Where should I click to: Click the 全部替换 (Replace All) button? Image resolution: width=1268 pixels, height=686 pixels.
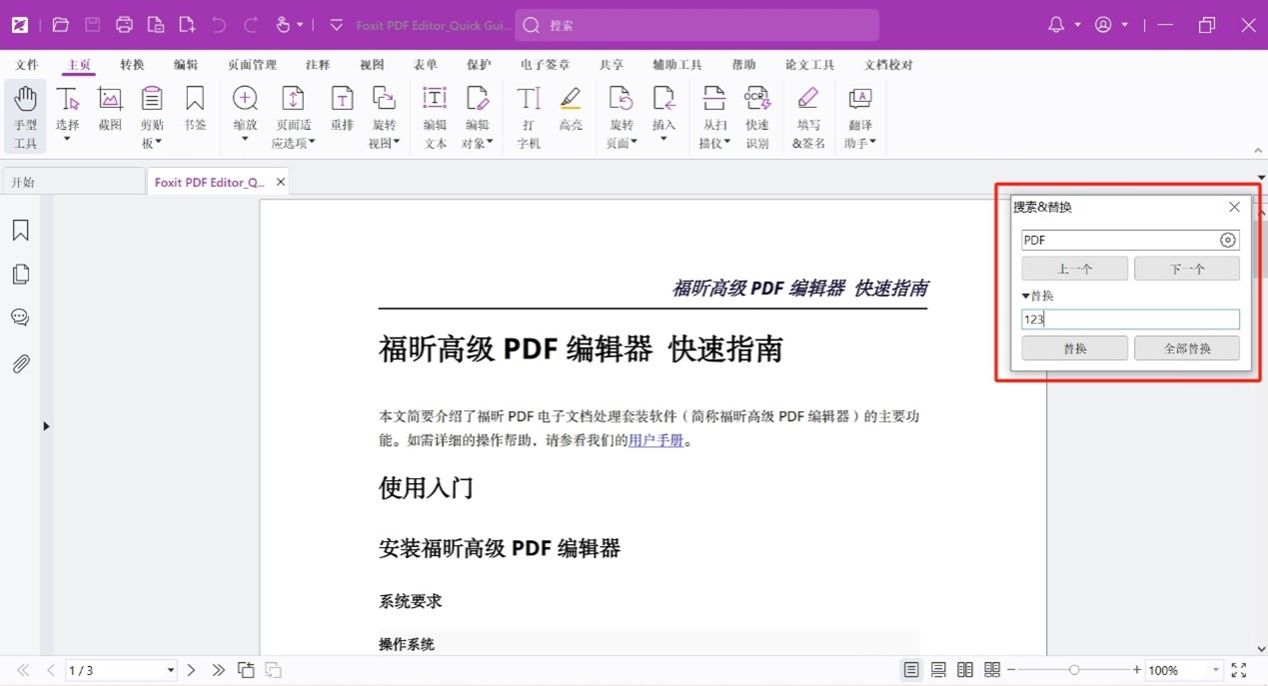[x=1187, y=349]
